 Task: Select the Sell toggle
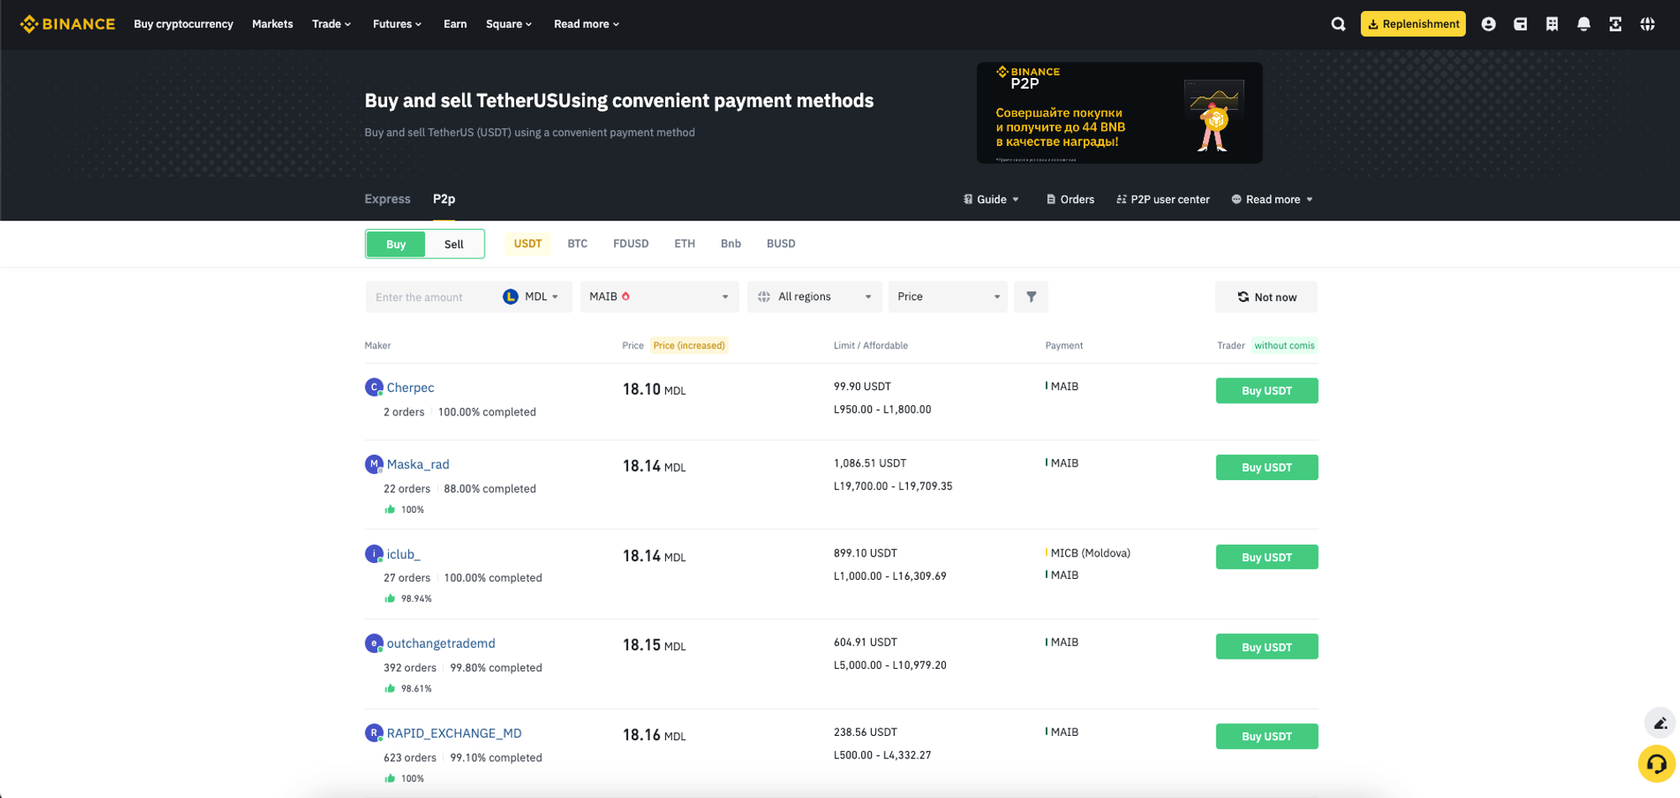[454, 244]
